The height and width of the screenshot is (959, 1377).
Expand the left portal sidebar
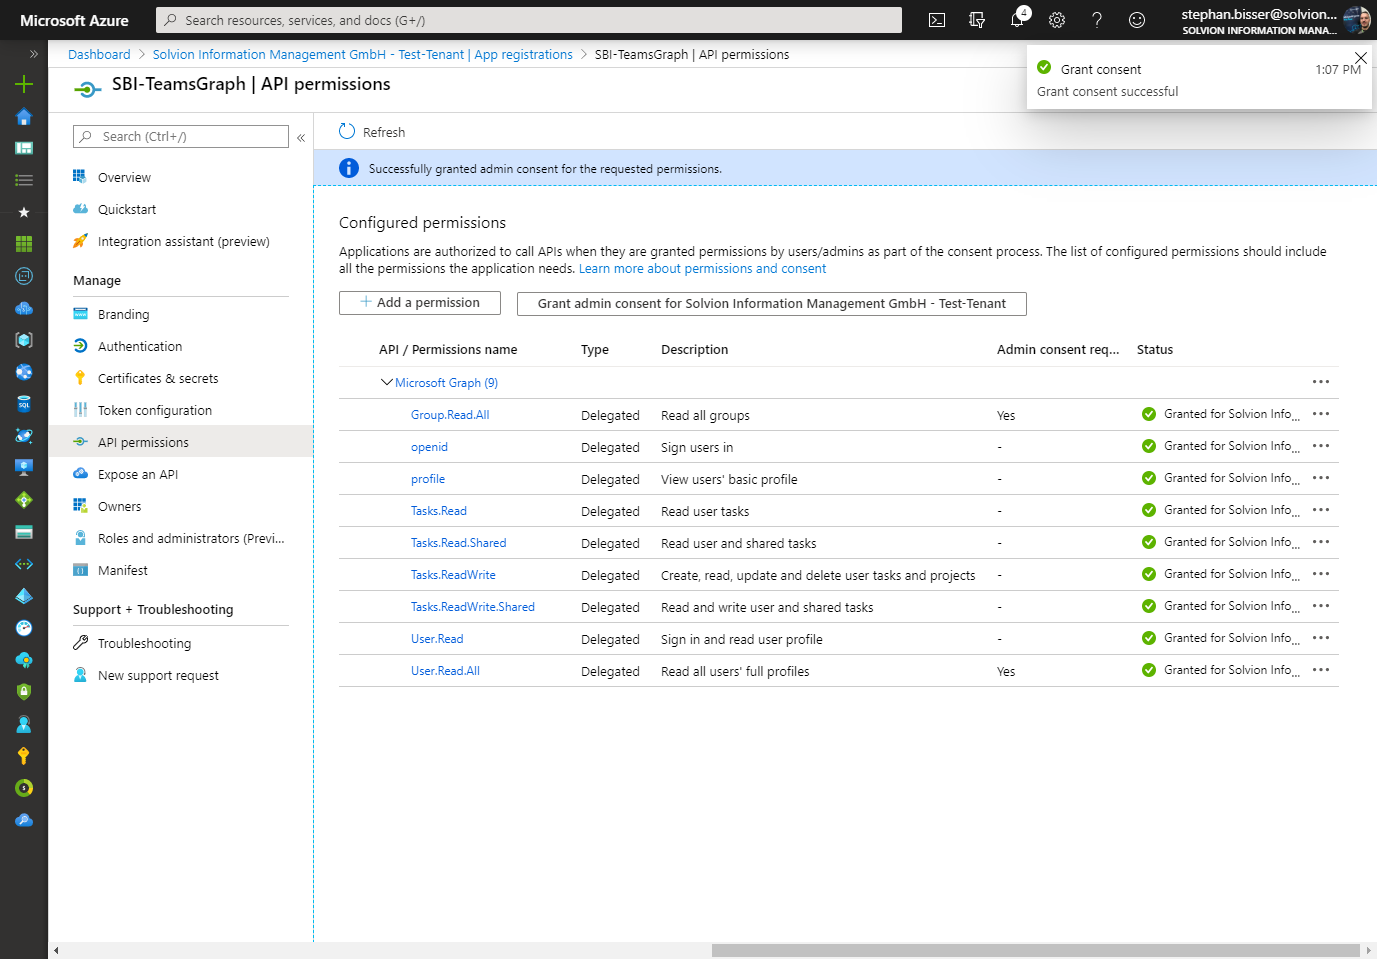(33, 54)
